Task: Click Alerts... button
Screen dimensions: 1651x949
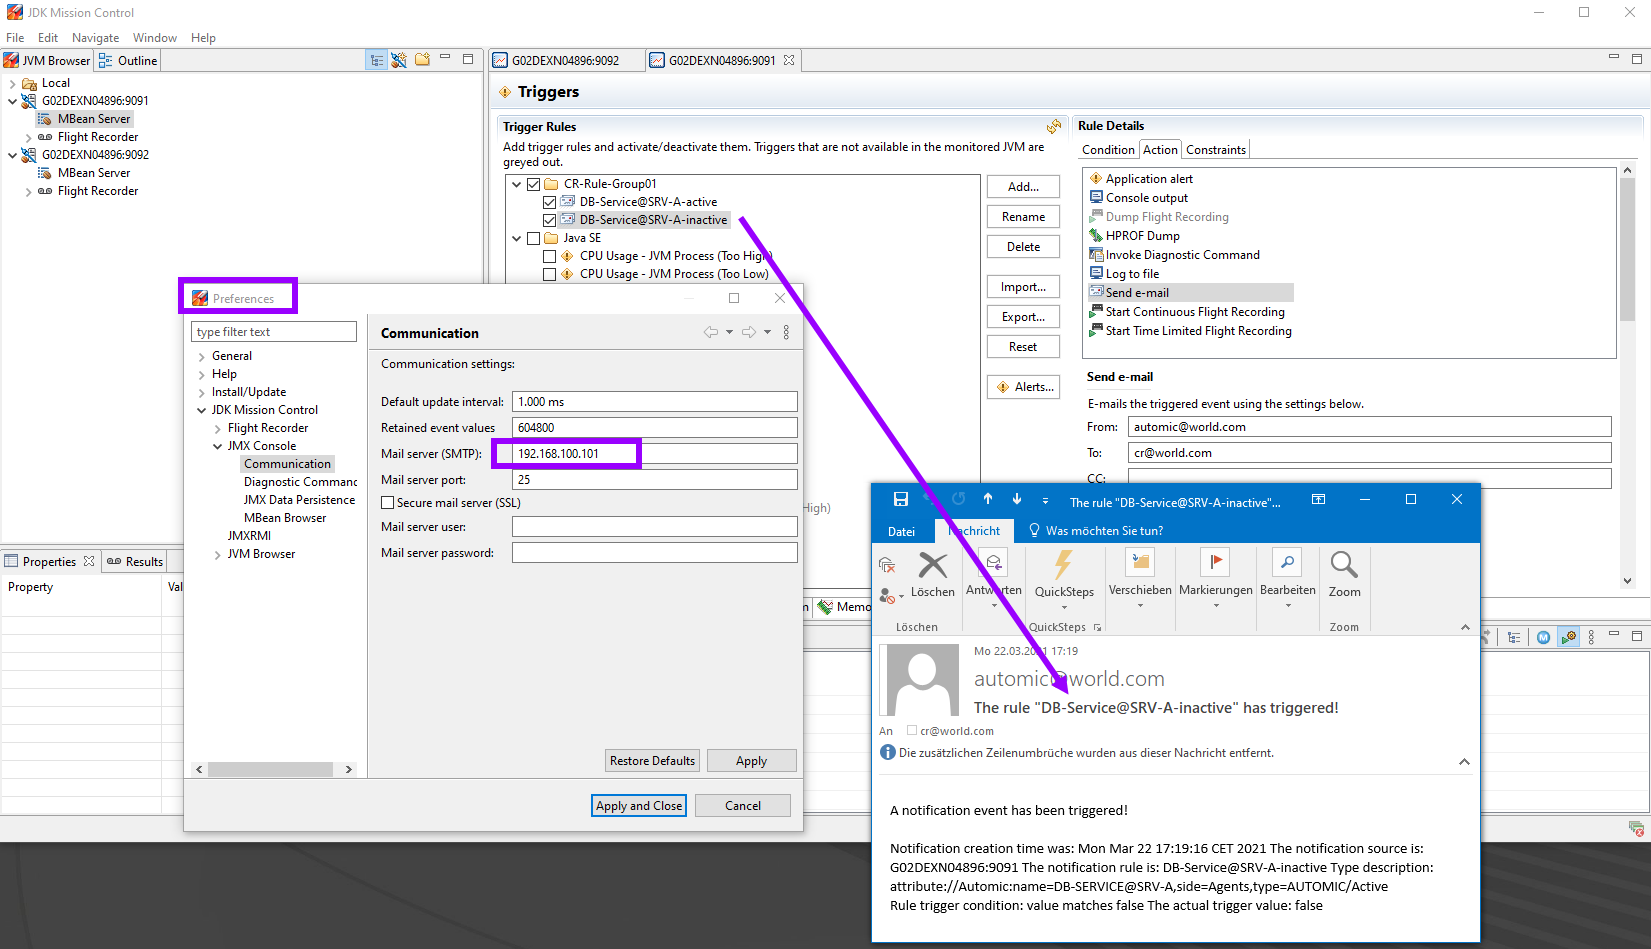Action: 1023,387
